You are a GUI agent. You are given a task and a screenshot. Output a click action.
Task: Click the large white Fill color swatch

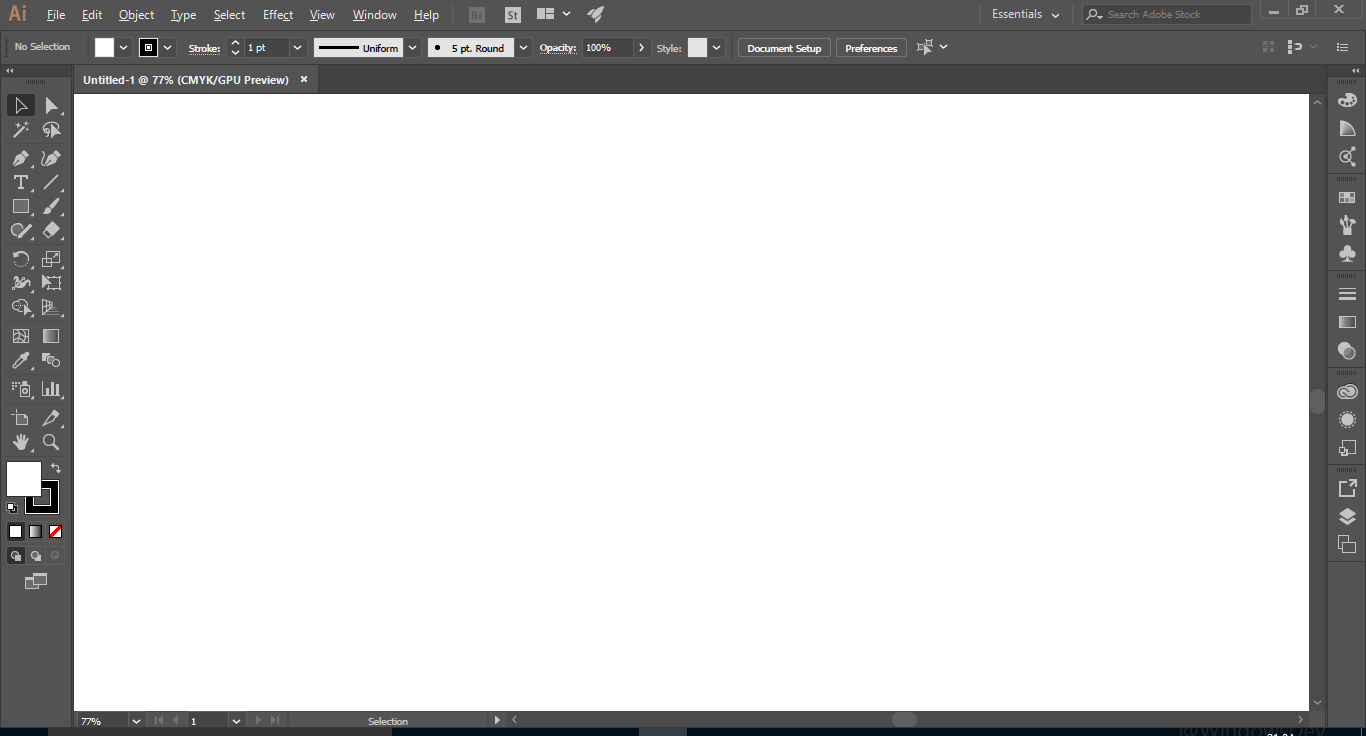pyautogui.click(x=22, y=478)
